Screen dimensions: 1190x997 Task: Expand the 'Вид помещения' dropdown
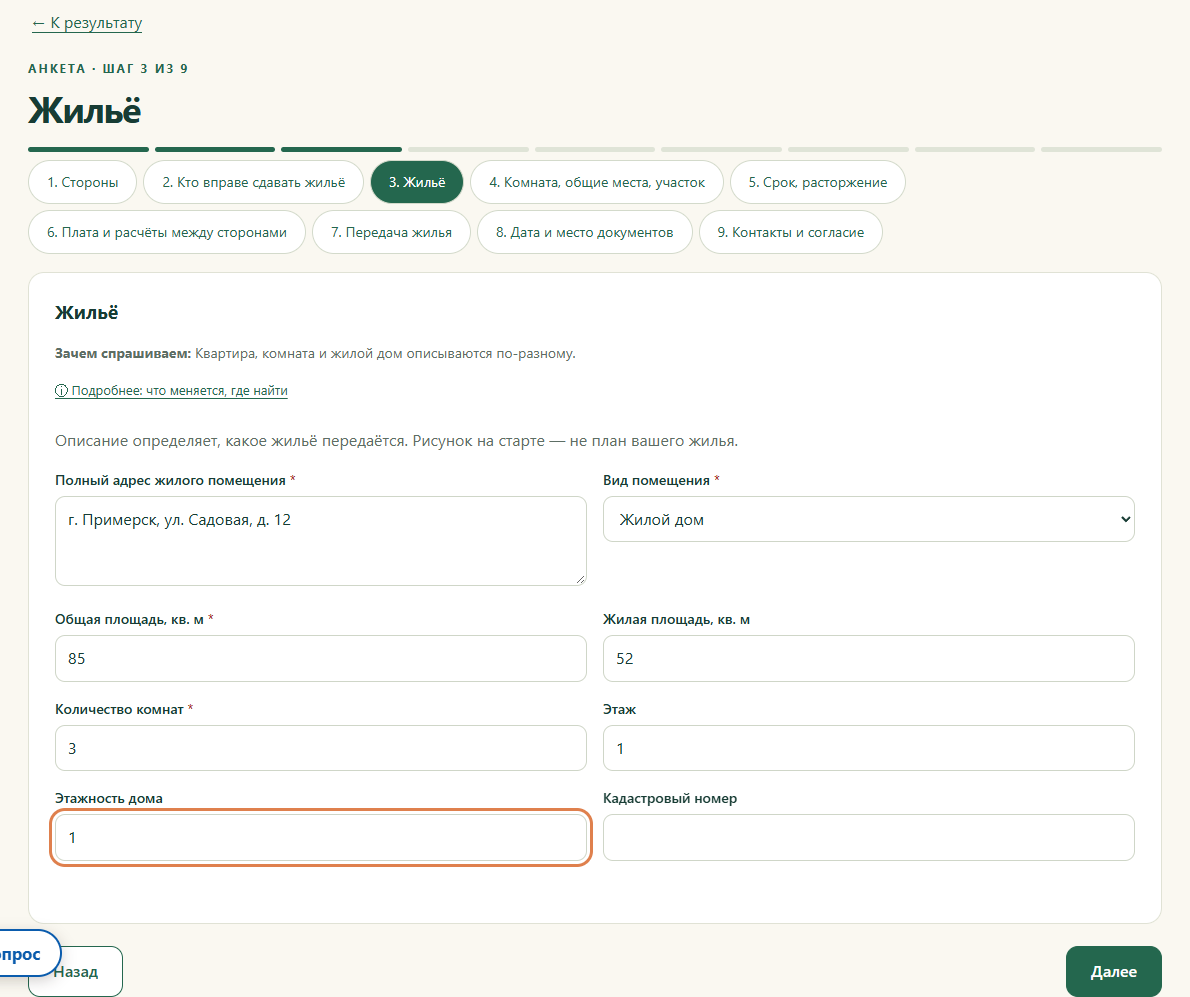pyautogui.click(x=869, y=519)
